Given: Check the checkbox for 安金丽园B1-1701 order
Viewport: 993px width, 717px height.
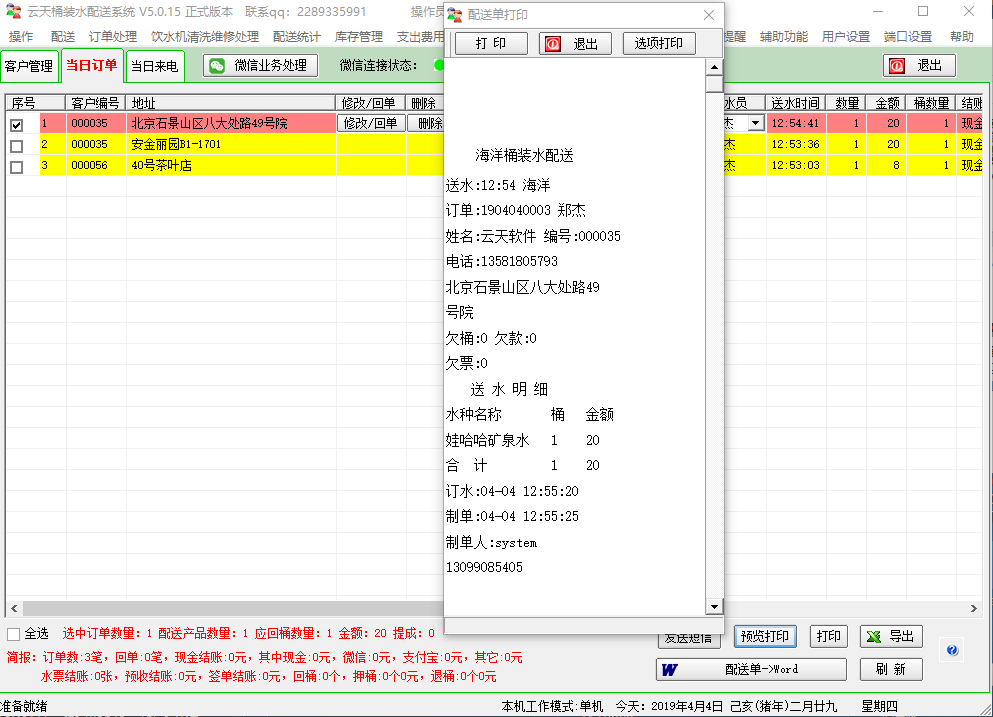Looking at the screenshot, I should click(16, 146).
